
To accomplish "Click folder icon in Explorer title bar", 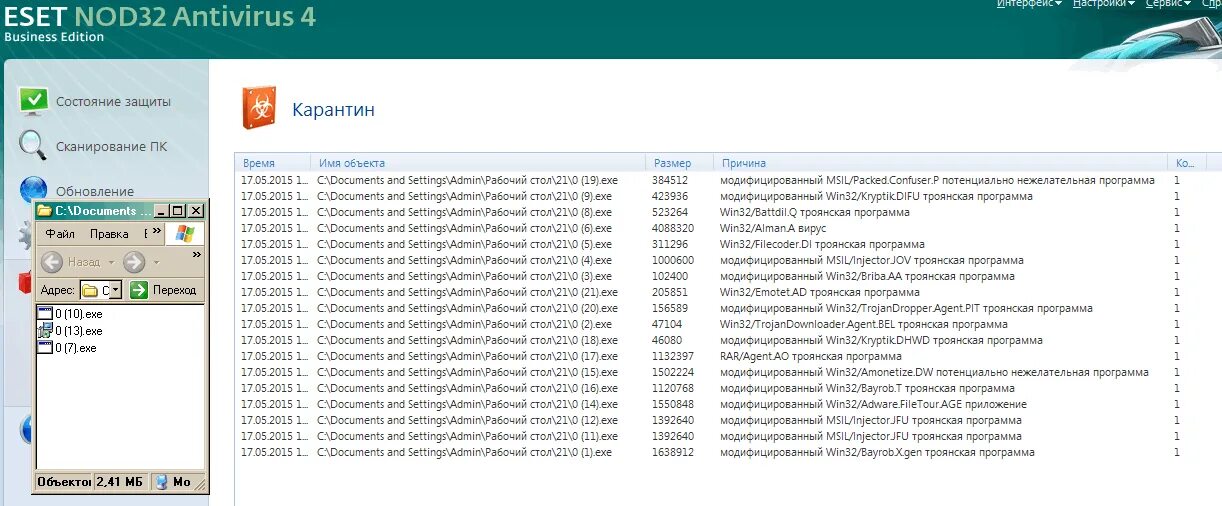I will coord(44,211).
